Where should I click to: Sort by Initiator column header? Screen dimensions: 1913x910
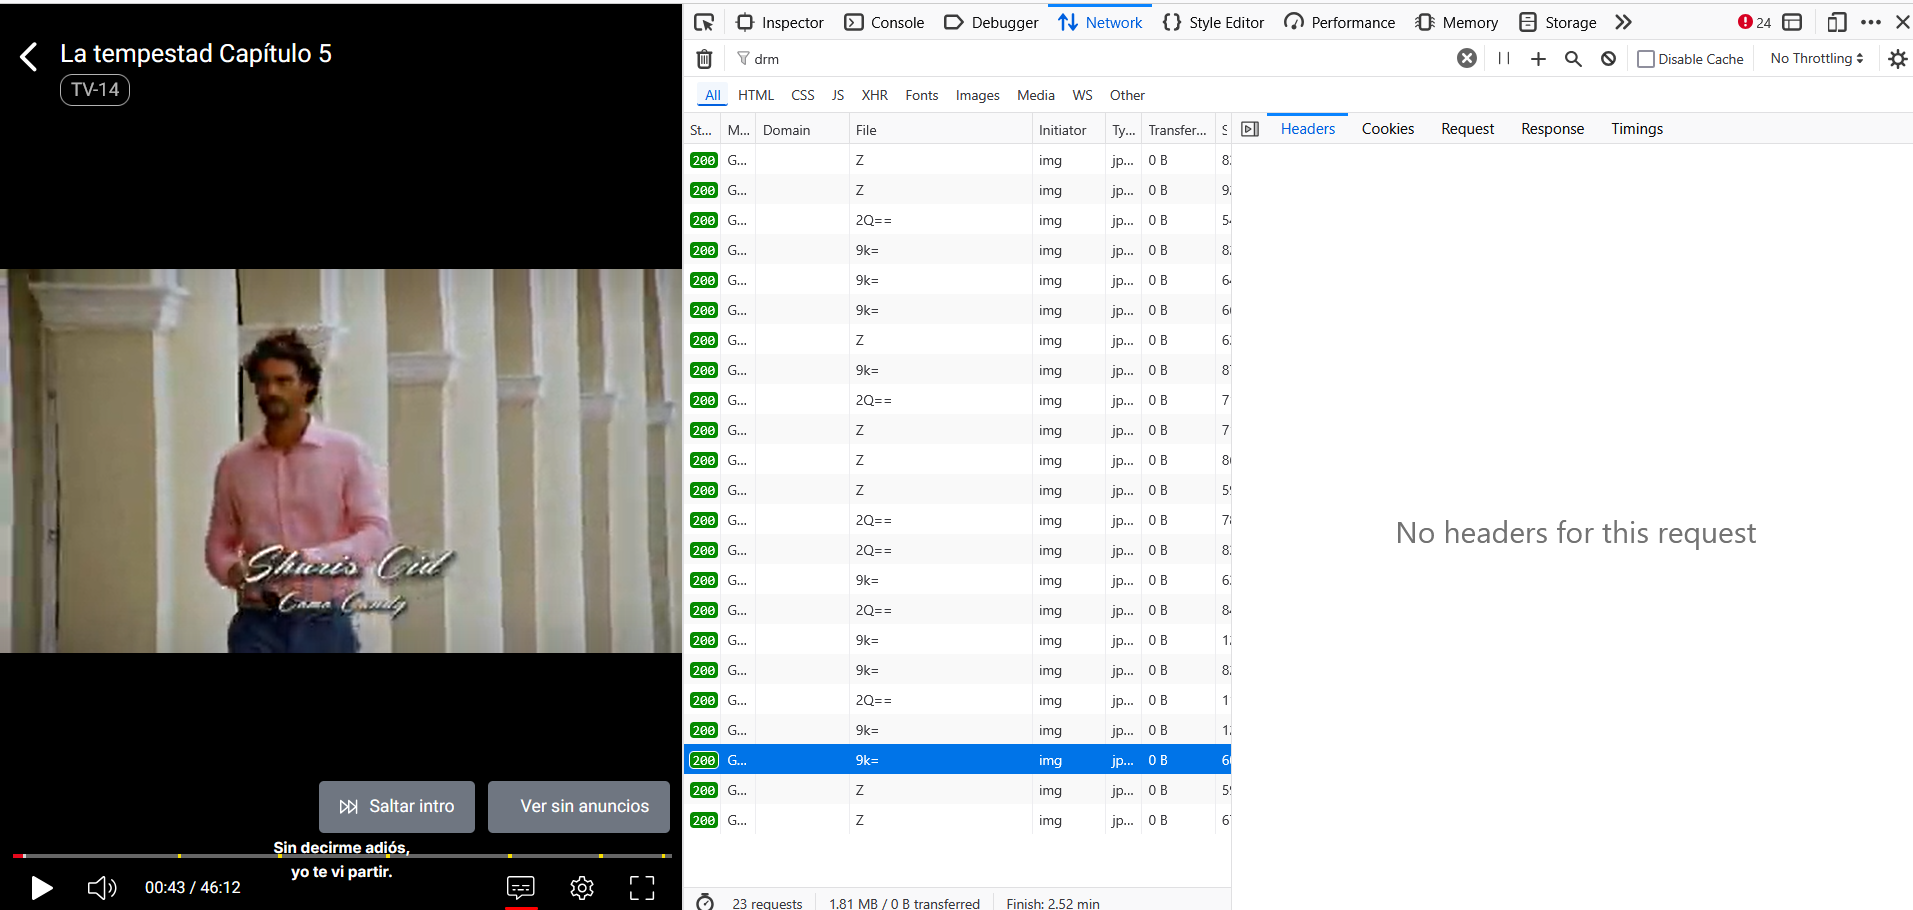click(x=1068, y=130)
